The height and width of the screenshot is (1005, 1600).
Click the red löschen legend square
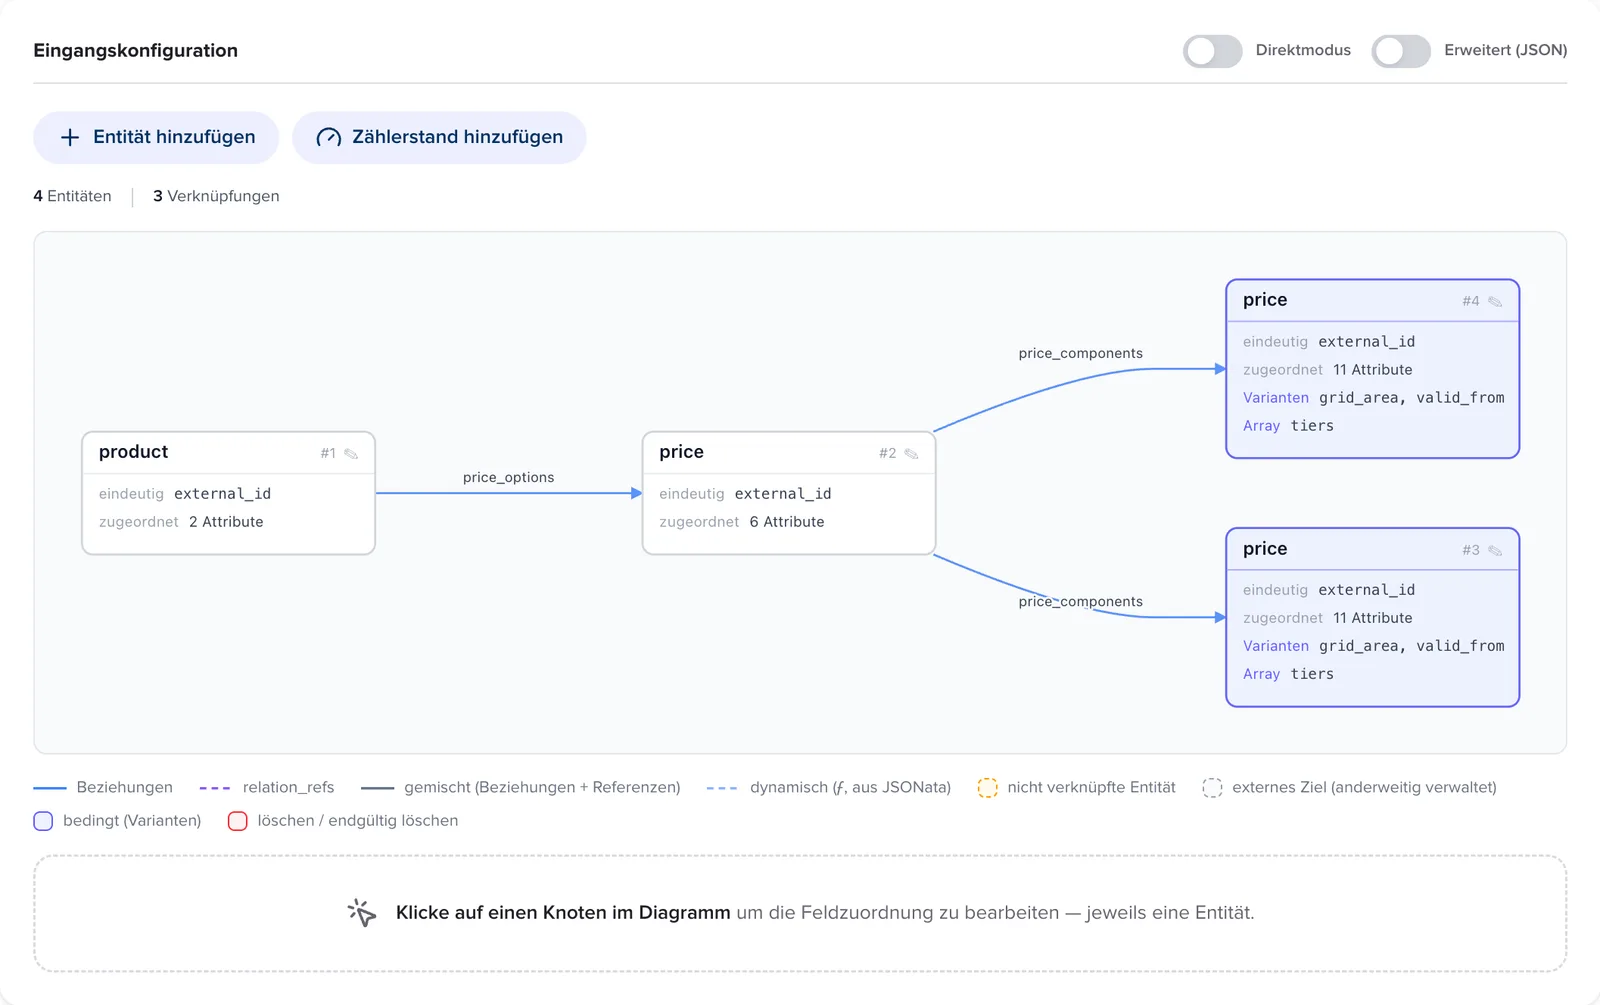pyautogui.click(x=237, y=821)
